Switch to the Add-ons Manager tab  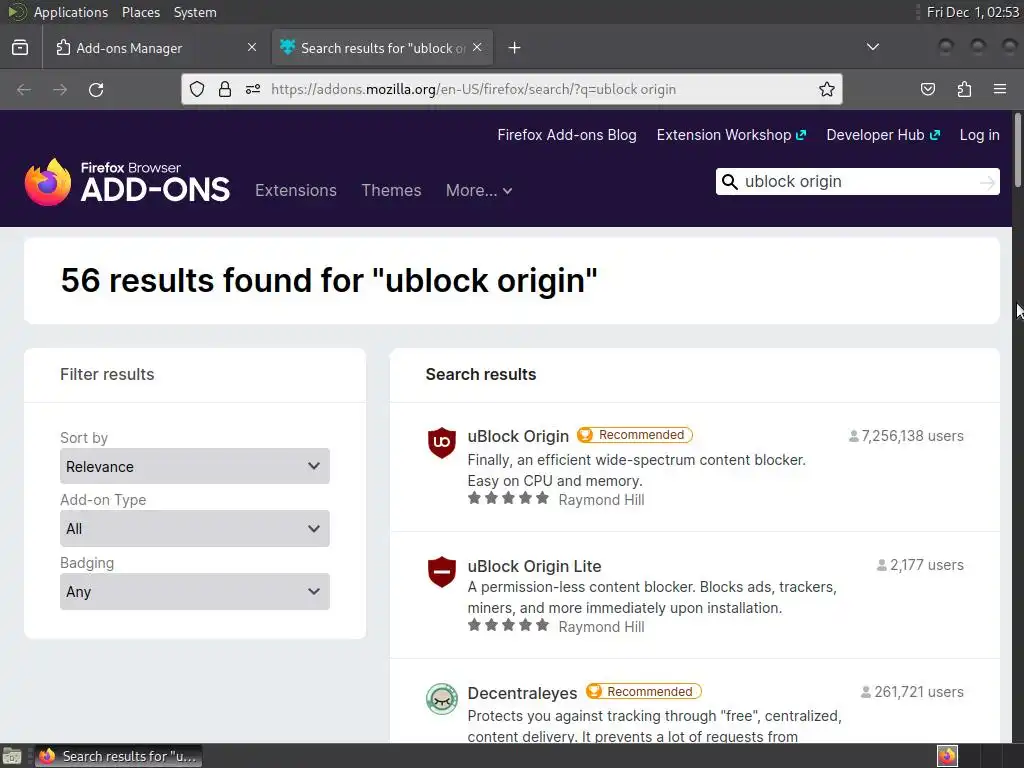(x=155, y=48)
